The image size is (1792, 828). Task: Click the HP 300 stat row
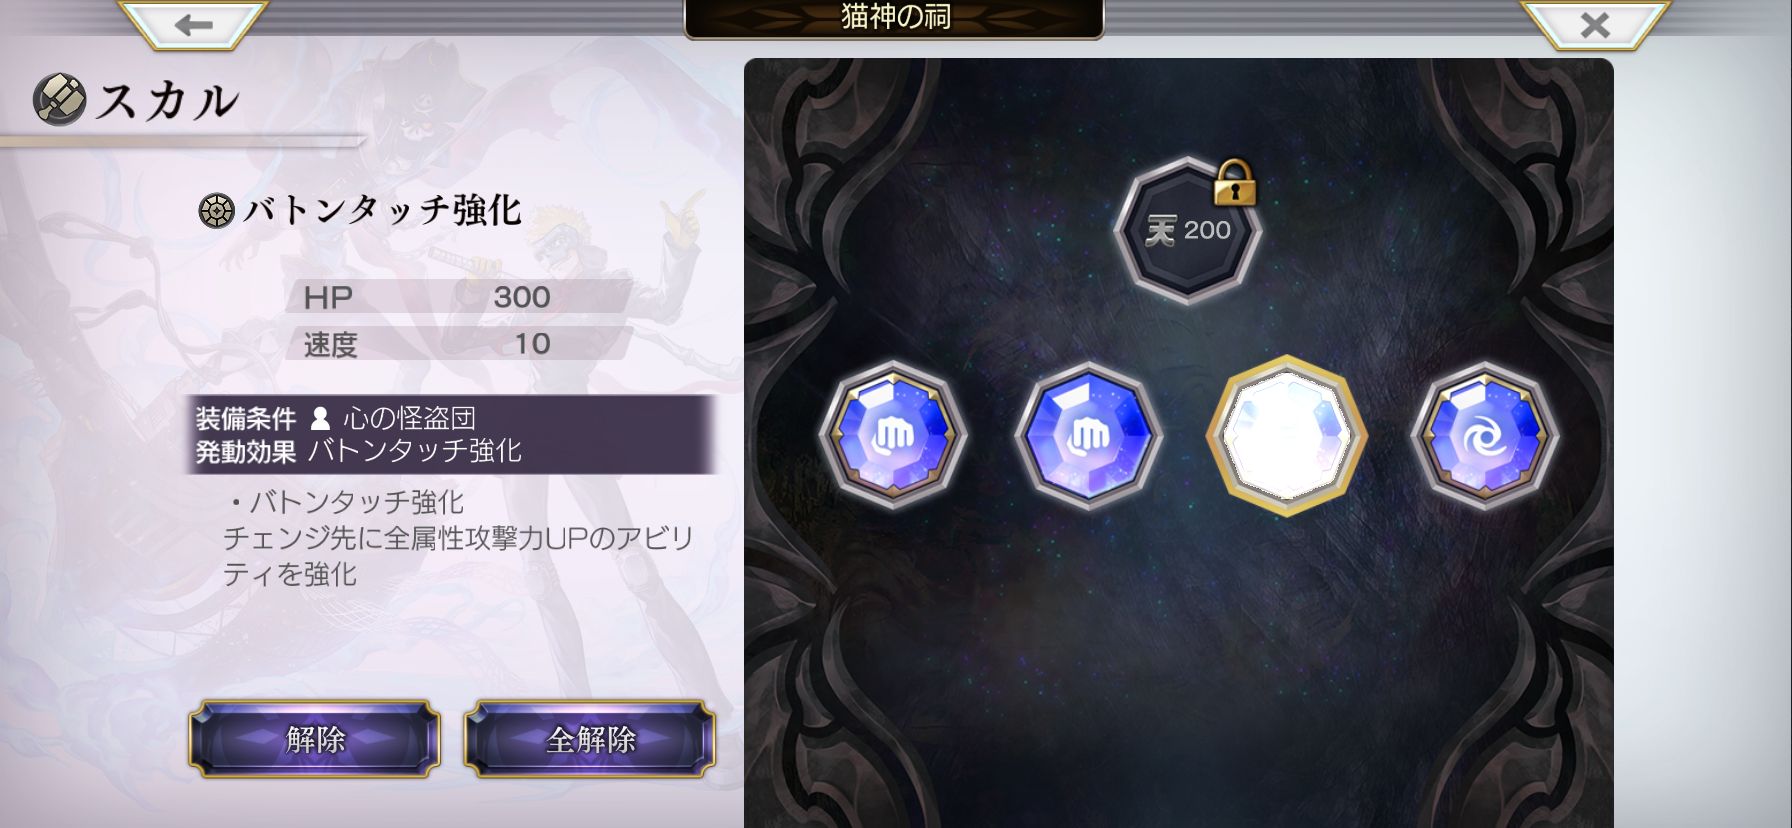[x=458, y=297]
